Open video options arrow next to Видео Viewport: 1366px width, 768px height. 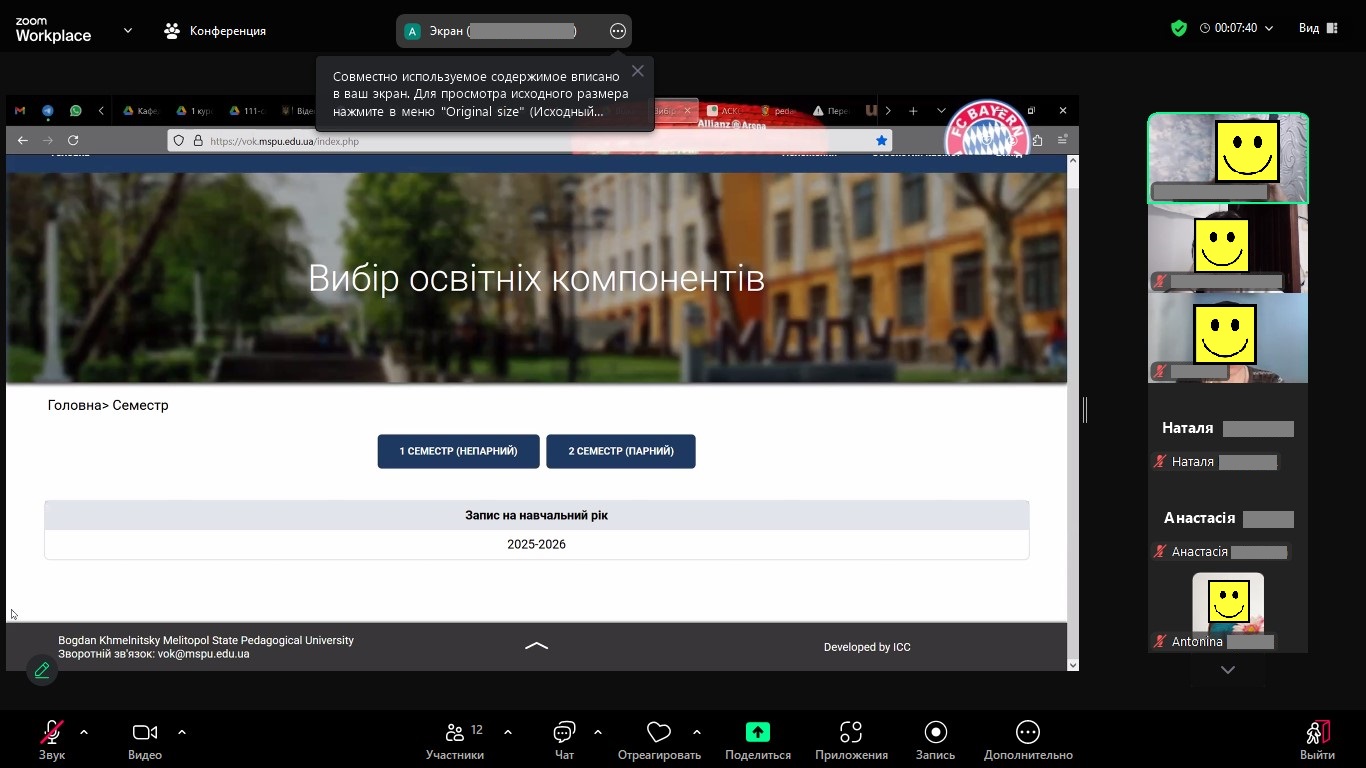click(x=182, y=732)
